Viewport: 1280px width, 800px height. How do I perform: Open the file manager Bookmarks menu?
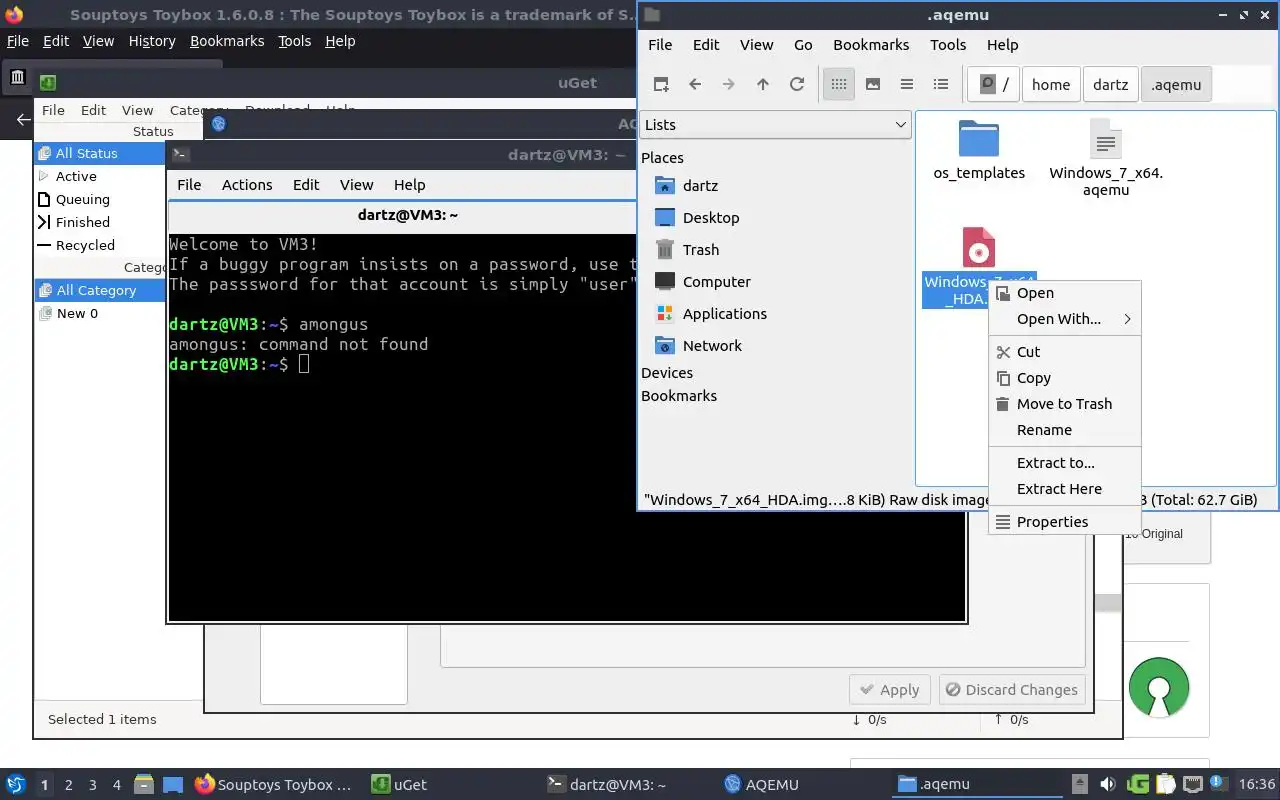pos(871,45)
